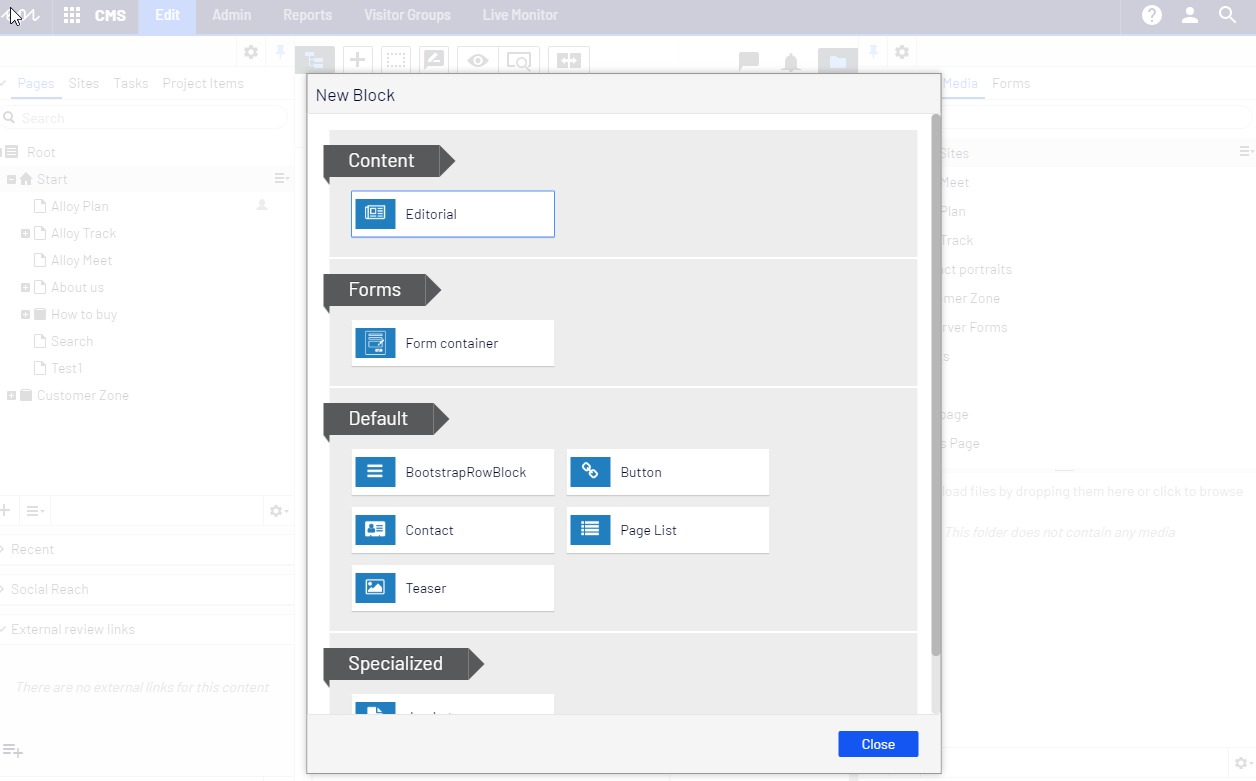Click the Teaser block image icon
Image resolution: width=1256 pixels, height=781 pixels.
tap(375, 588)
